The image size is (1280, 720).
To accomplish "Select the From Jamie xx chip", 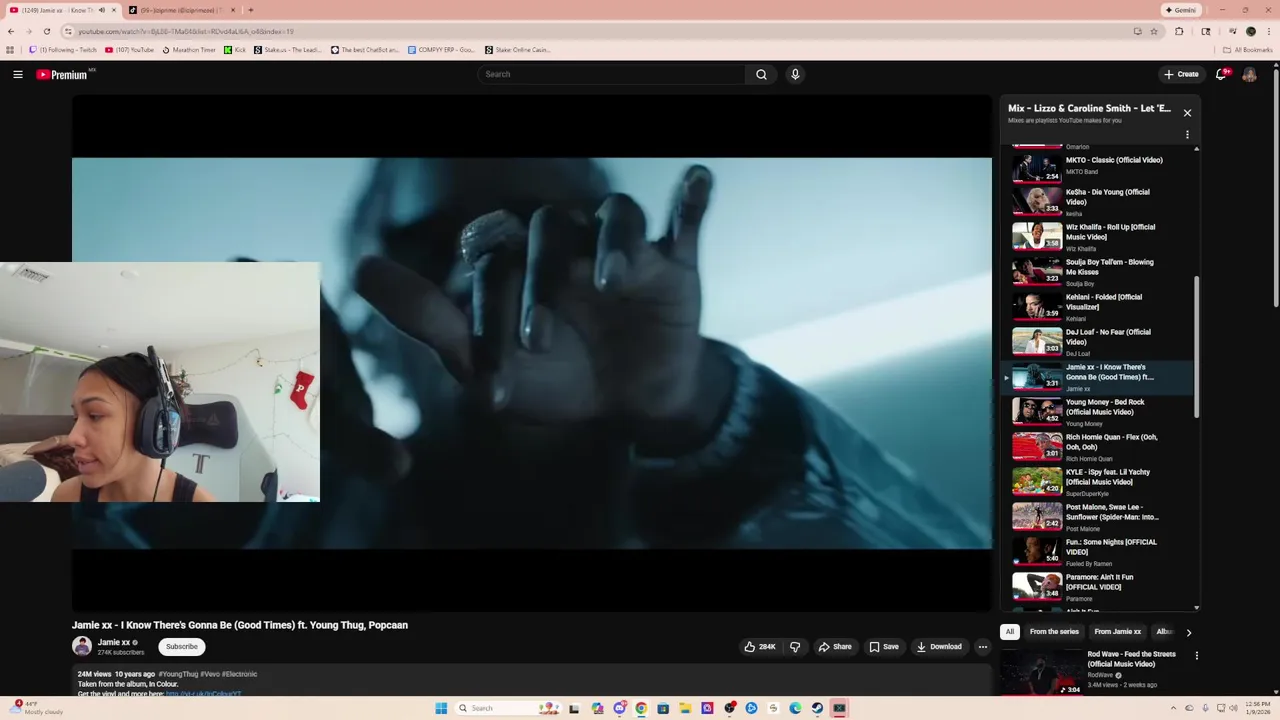I will pyautogui.click(x=1117, y=632).
